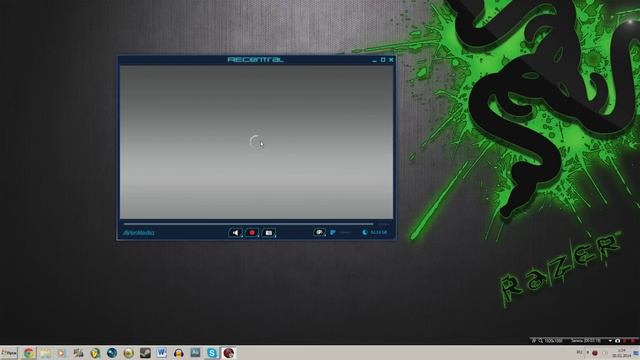
Task: Open the media player taskbar icon
Action: (62, 353)
